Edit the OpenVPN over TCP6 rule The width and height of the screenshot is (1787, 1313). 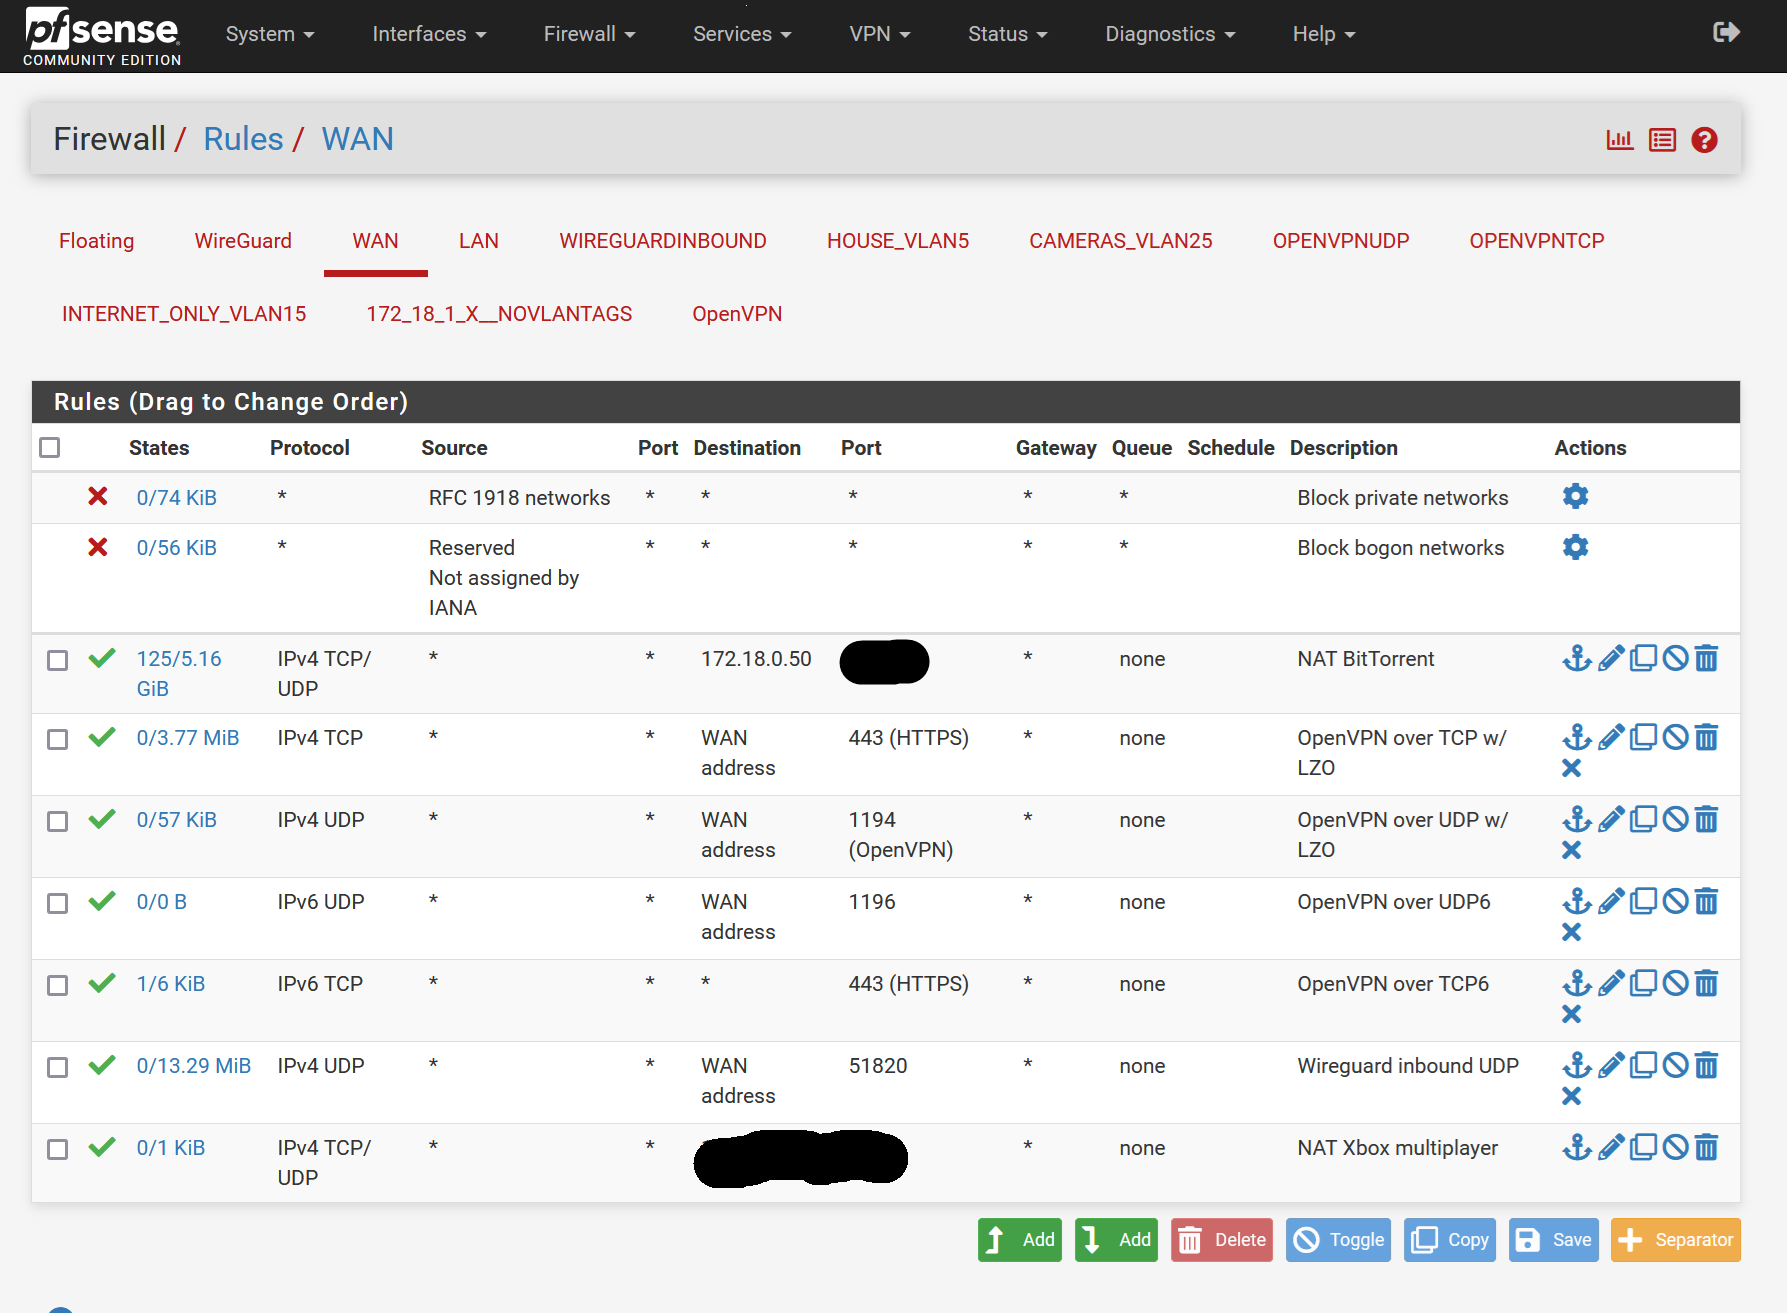(x=1611, y=983)
